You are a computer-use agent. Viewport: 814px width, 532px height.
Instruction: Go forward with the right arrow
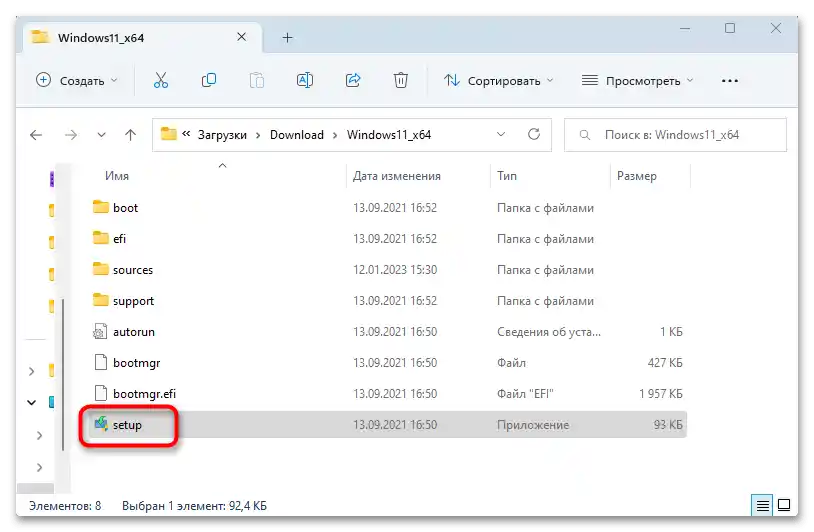(71, 135)
